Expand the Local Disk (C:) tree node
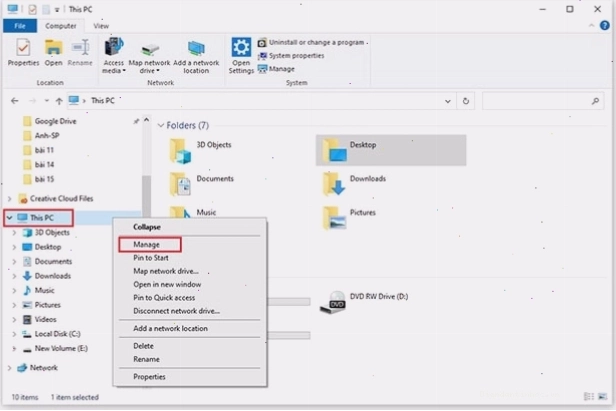Viewport: 616px width, 411px height. [x=15, y=334]
